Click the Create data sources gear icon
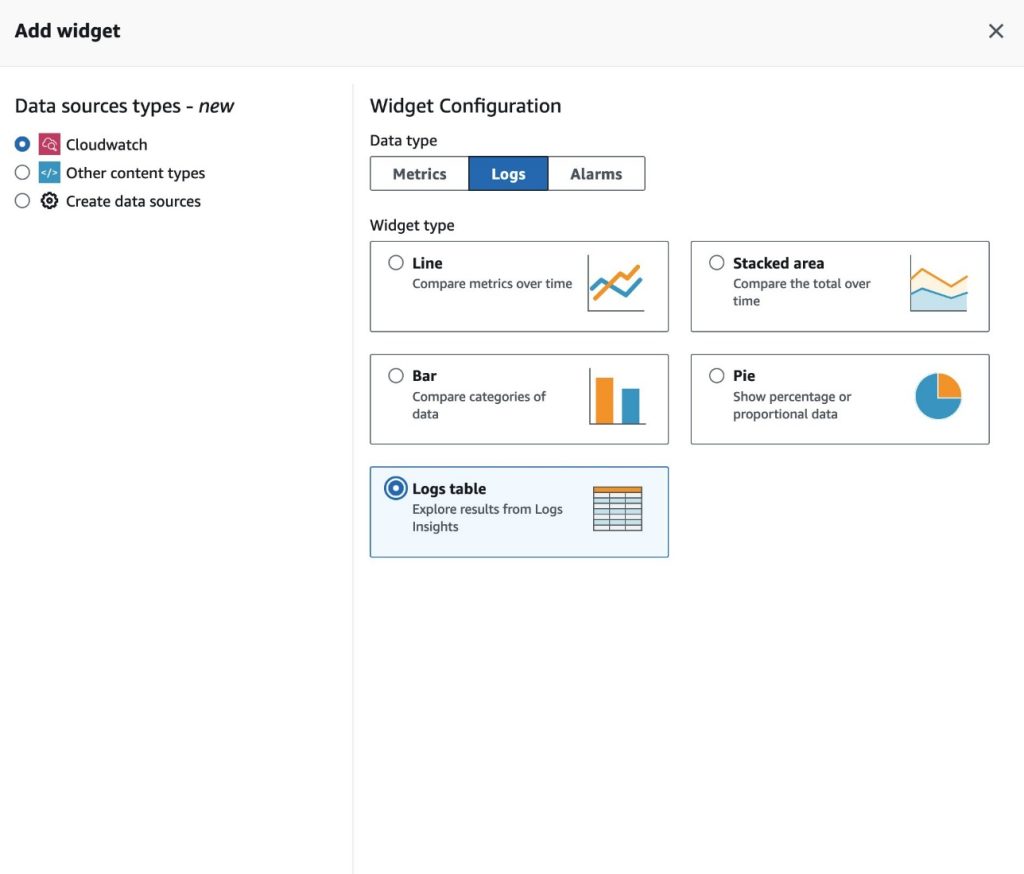 (x=49, y=201)
